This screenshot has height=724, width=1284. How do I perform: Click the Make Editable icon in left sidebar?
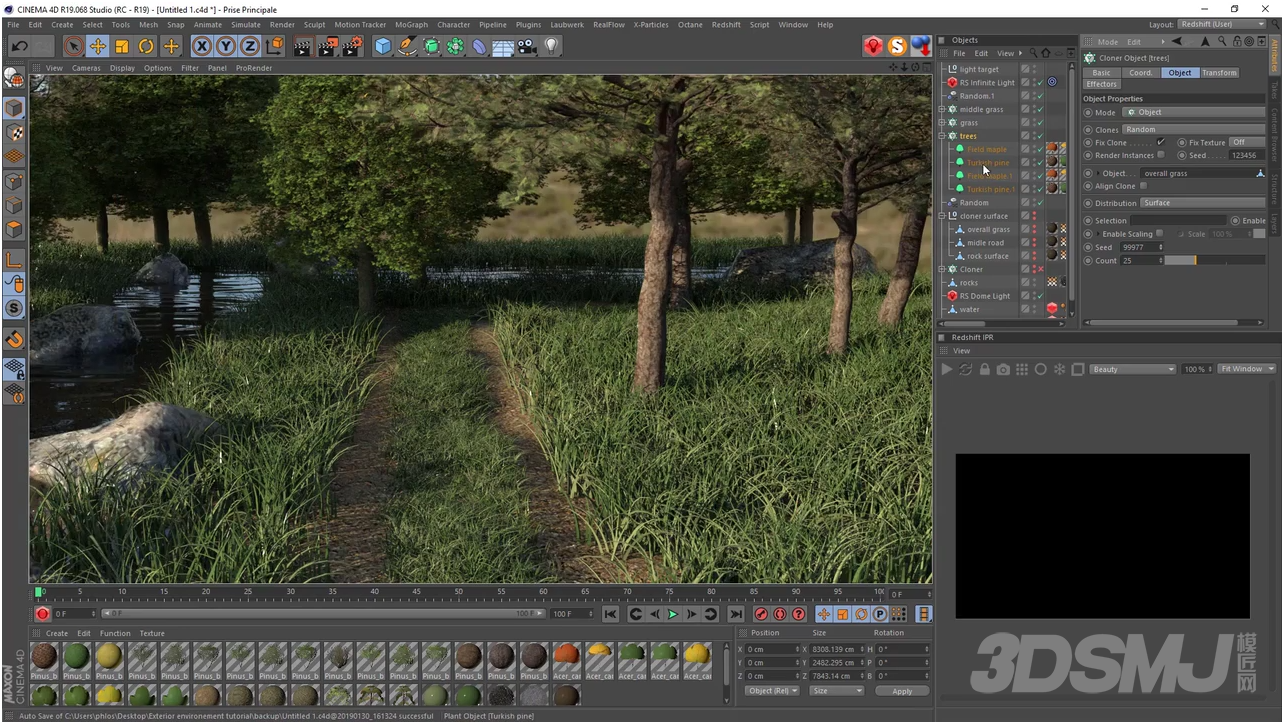14,77
